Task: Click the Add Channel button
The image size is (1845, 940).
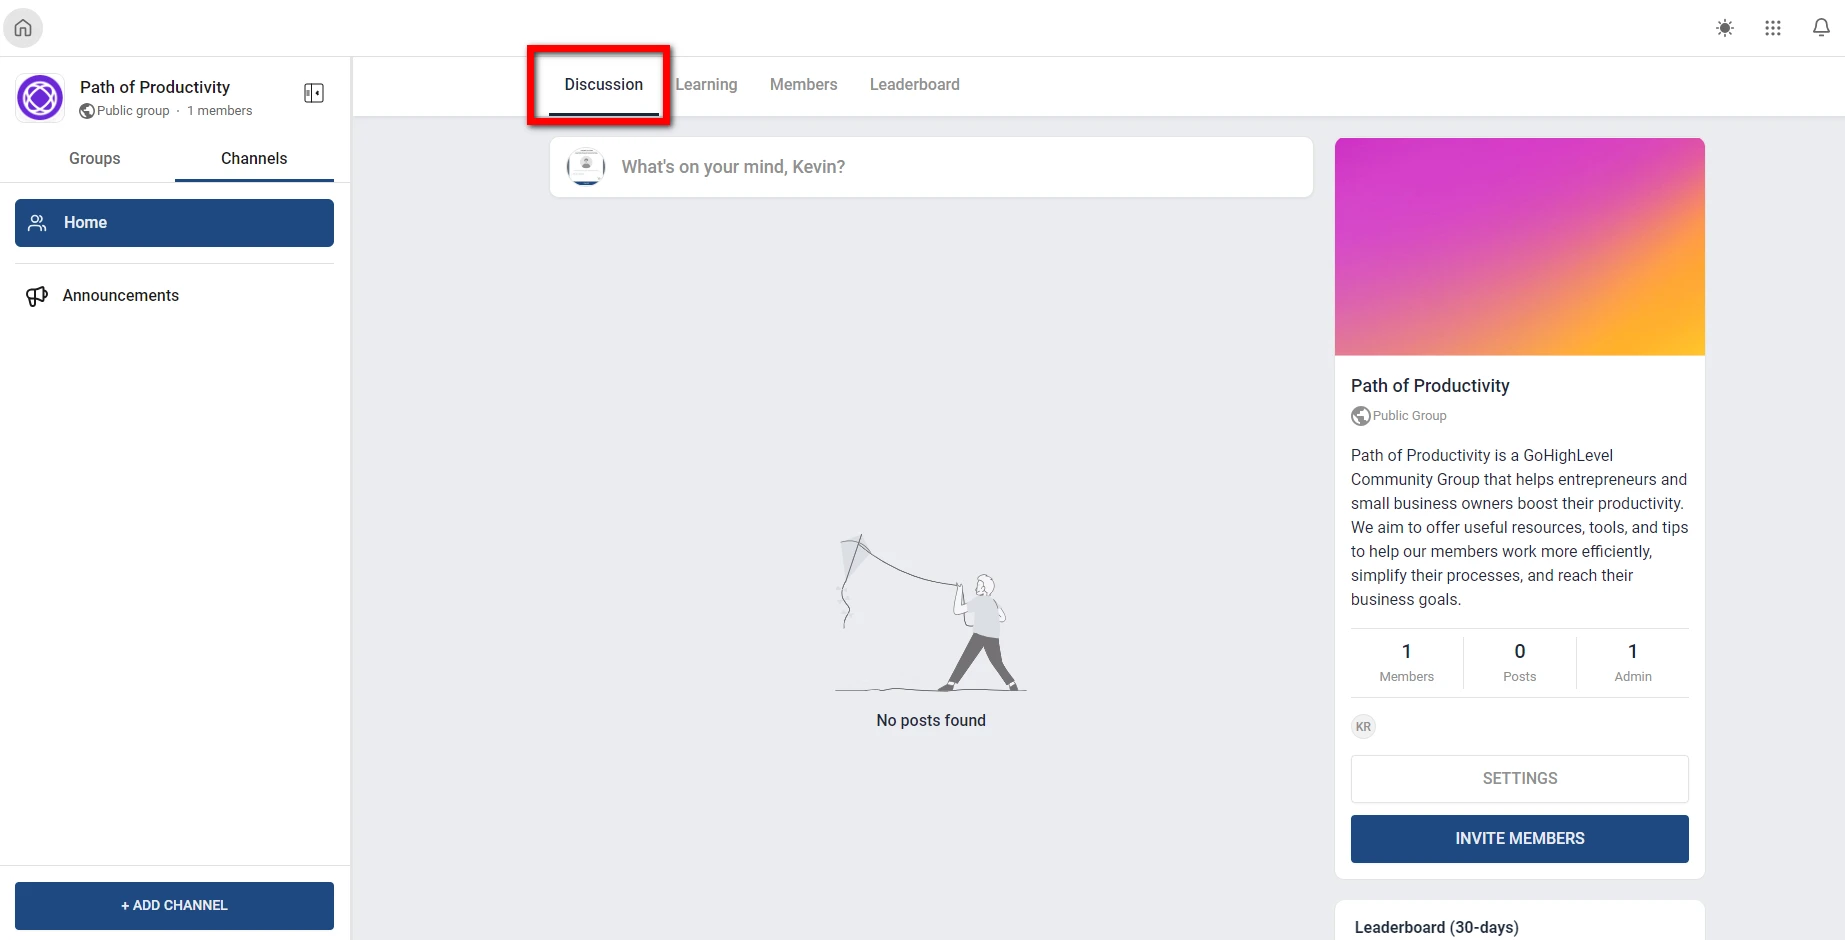Action: pos(174,906)
